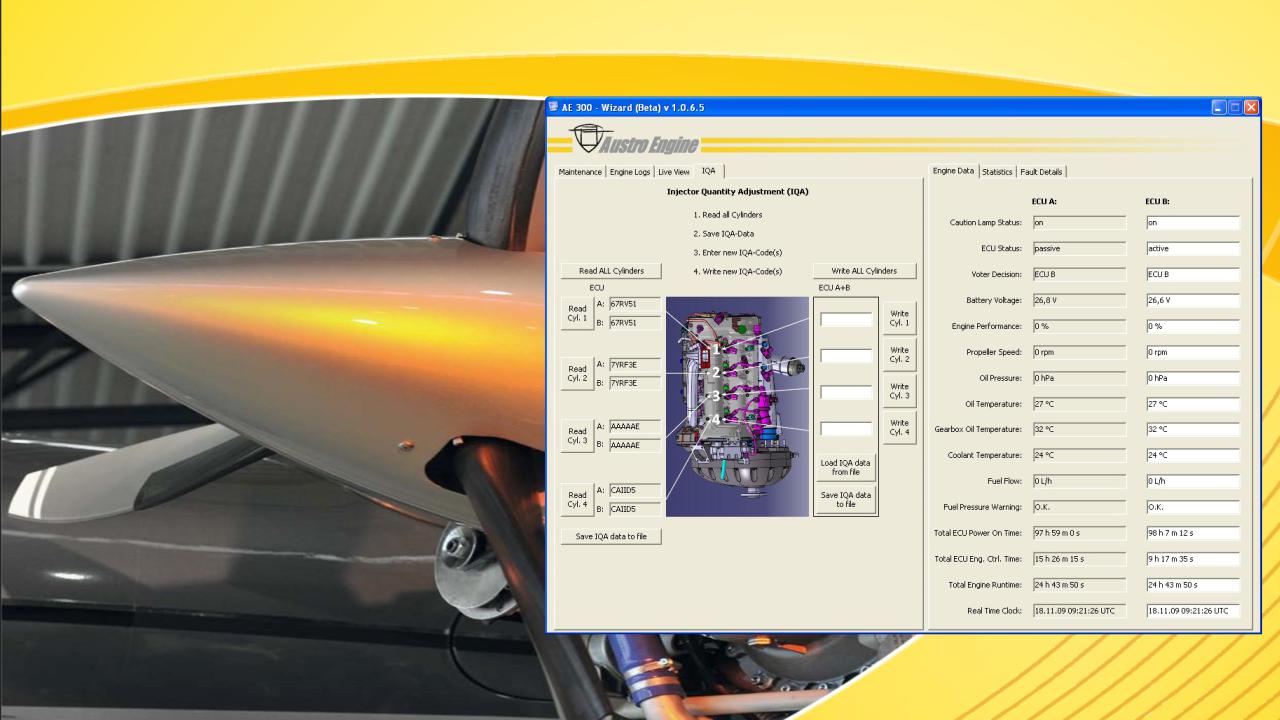Screen dimensions: 1280x720
Task: Click Save IQA data to file below Read Cyl. 4
Action: [x=611, y=536]
